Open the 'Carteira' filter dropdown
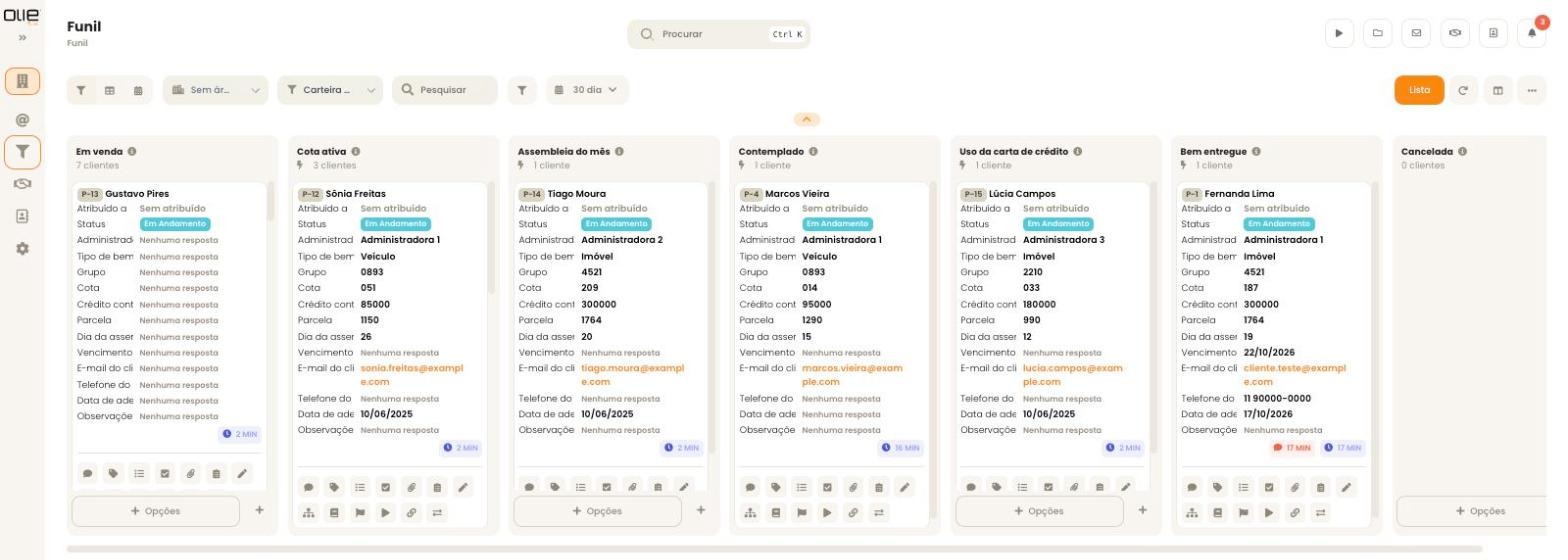1568x560 pixels. [x=330, y=90]
